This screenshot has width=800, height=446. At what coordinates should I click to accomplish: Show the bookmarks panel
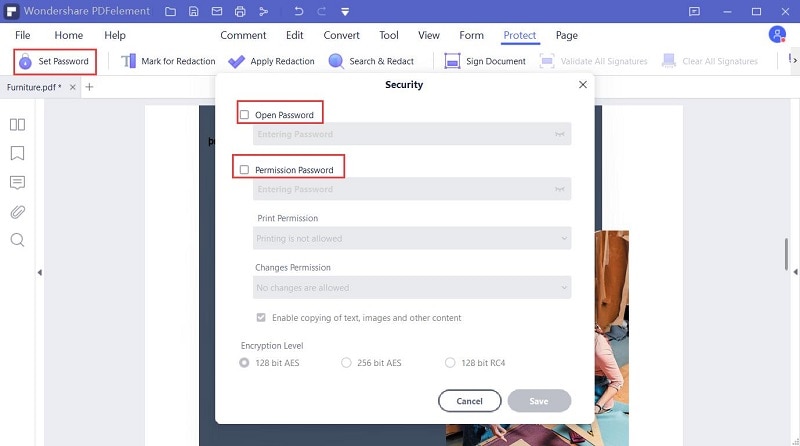pyautogui.click(x=17, y=154)
